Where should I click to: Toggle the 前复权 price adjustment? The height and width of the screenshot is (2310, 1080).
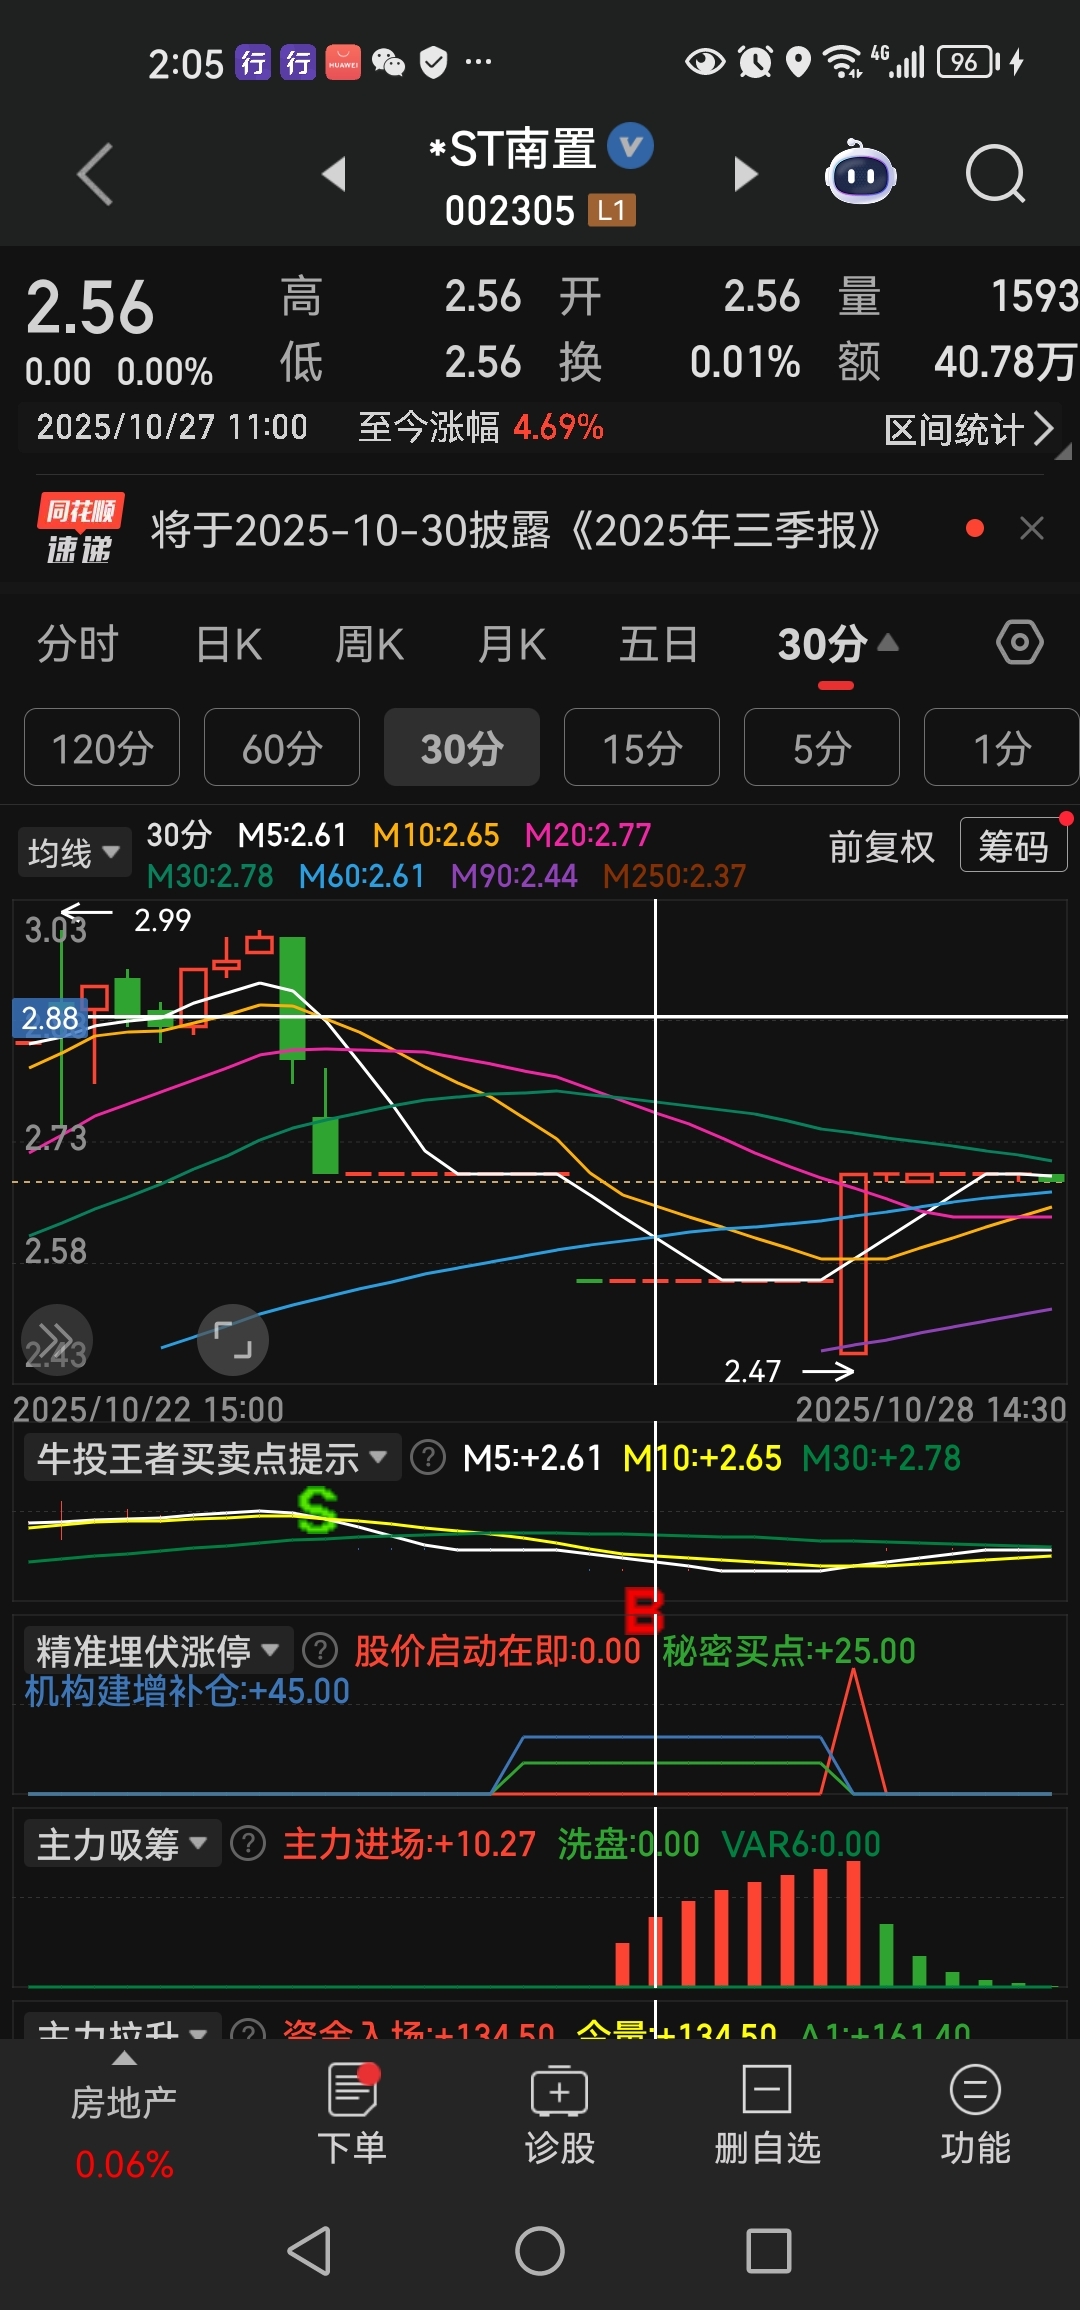[881, 847]
